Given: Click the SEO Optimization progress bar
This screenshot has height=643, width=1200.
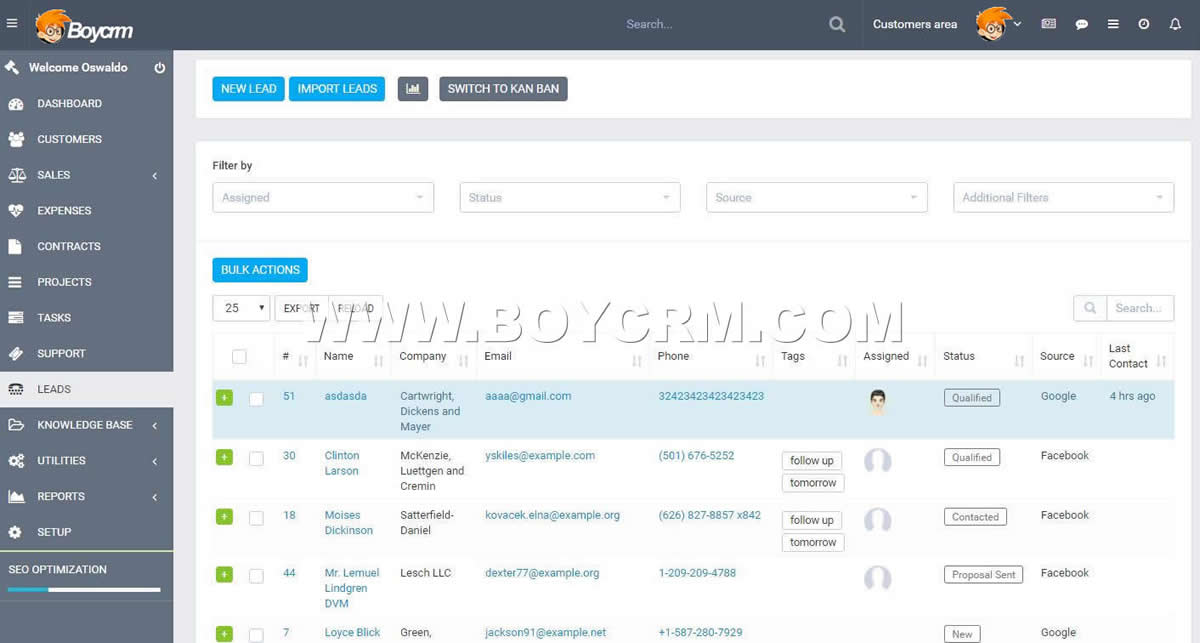Looking at the screenshot, I should (x=84, y=589).
